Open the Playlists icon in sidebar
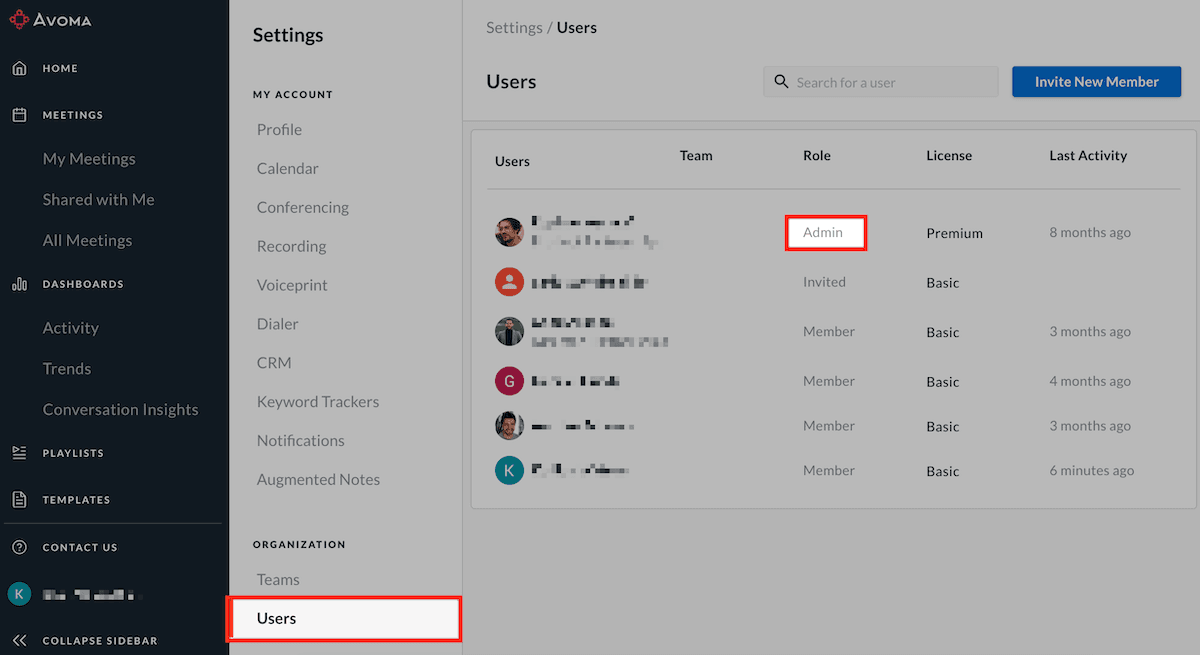 pyautogui.click(x=19, y=453)
